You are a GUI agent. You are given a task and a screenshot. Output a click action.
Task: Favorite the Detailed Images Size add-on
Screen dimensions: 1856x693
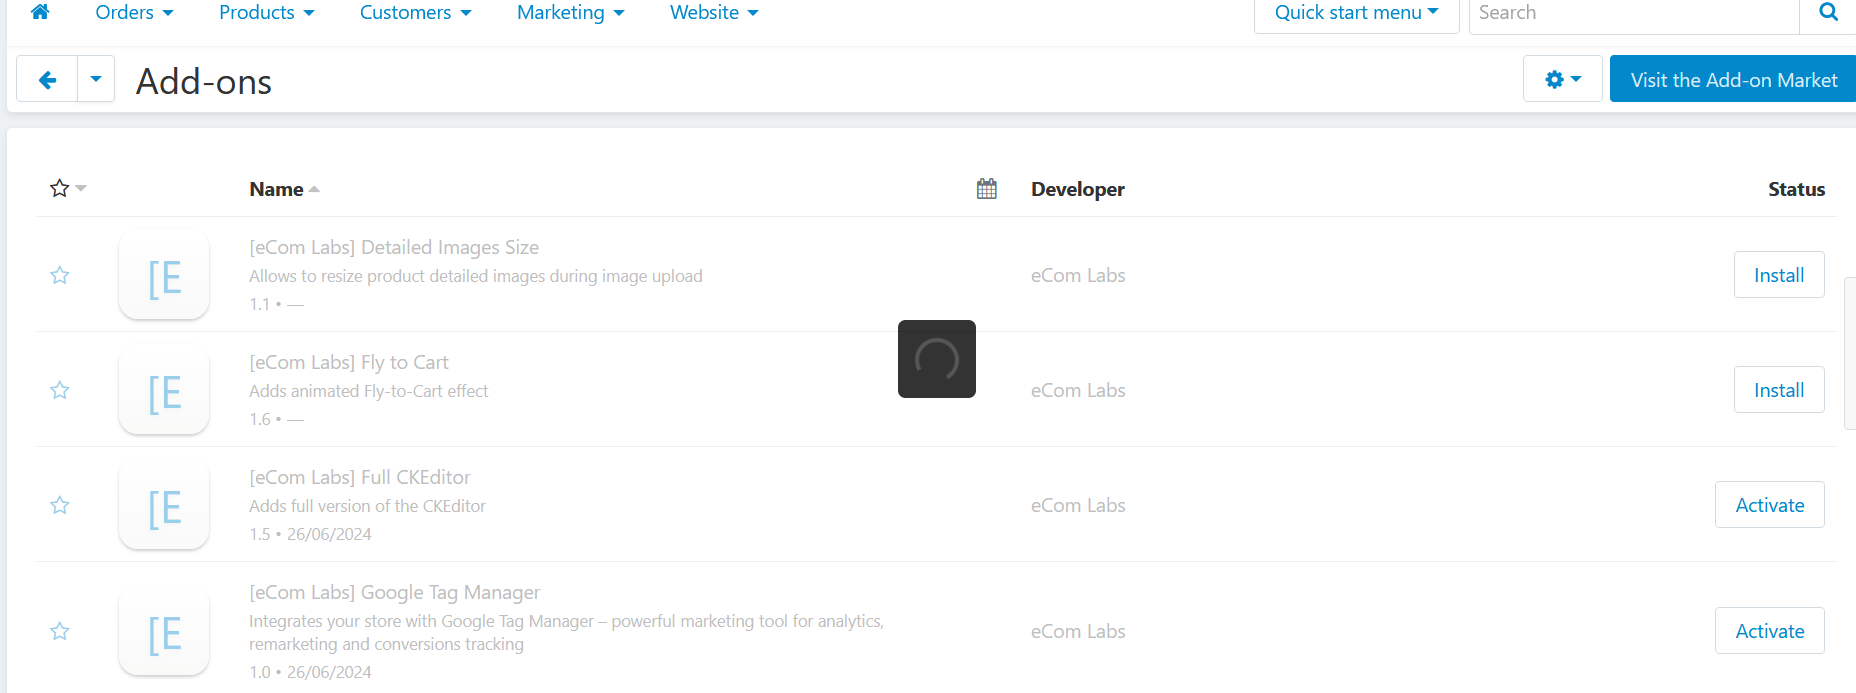pos(60,275)
